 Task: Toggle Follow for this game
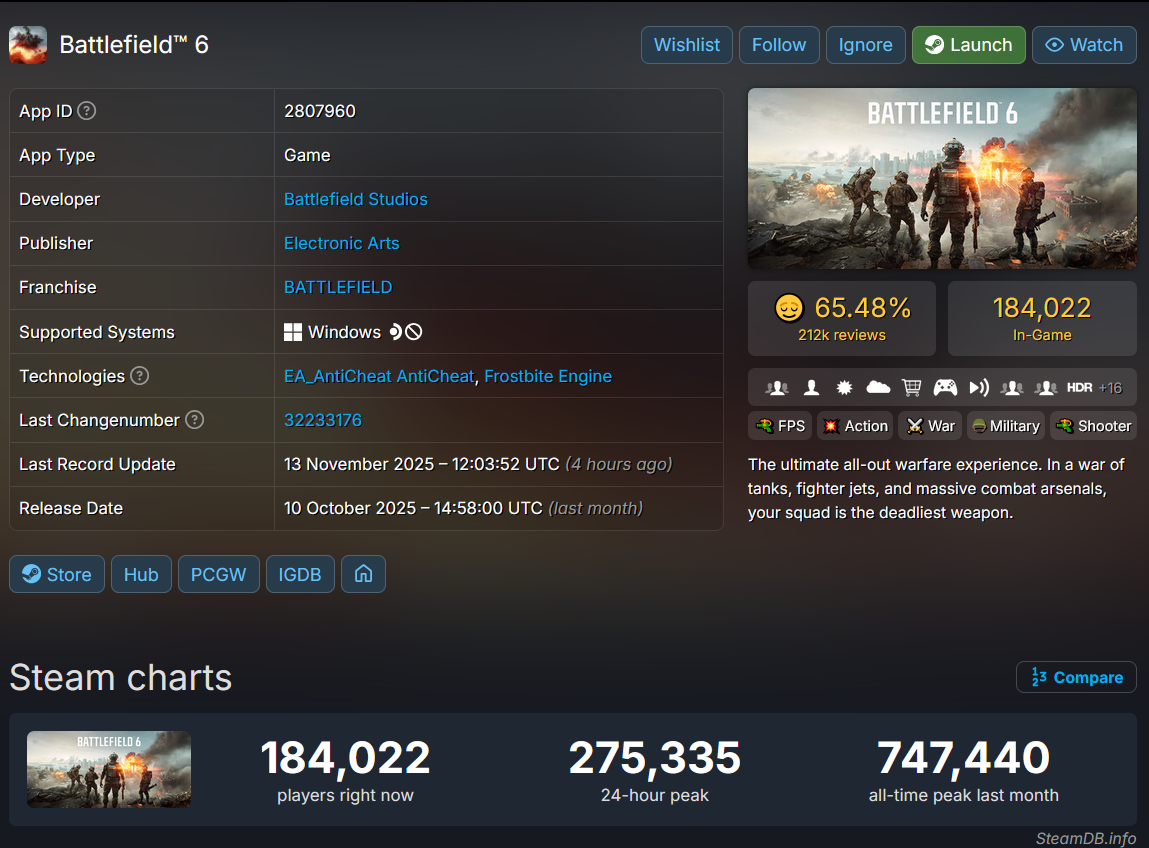tap(778, 45)
